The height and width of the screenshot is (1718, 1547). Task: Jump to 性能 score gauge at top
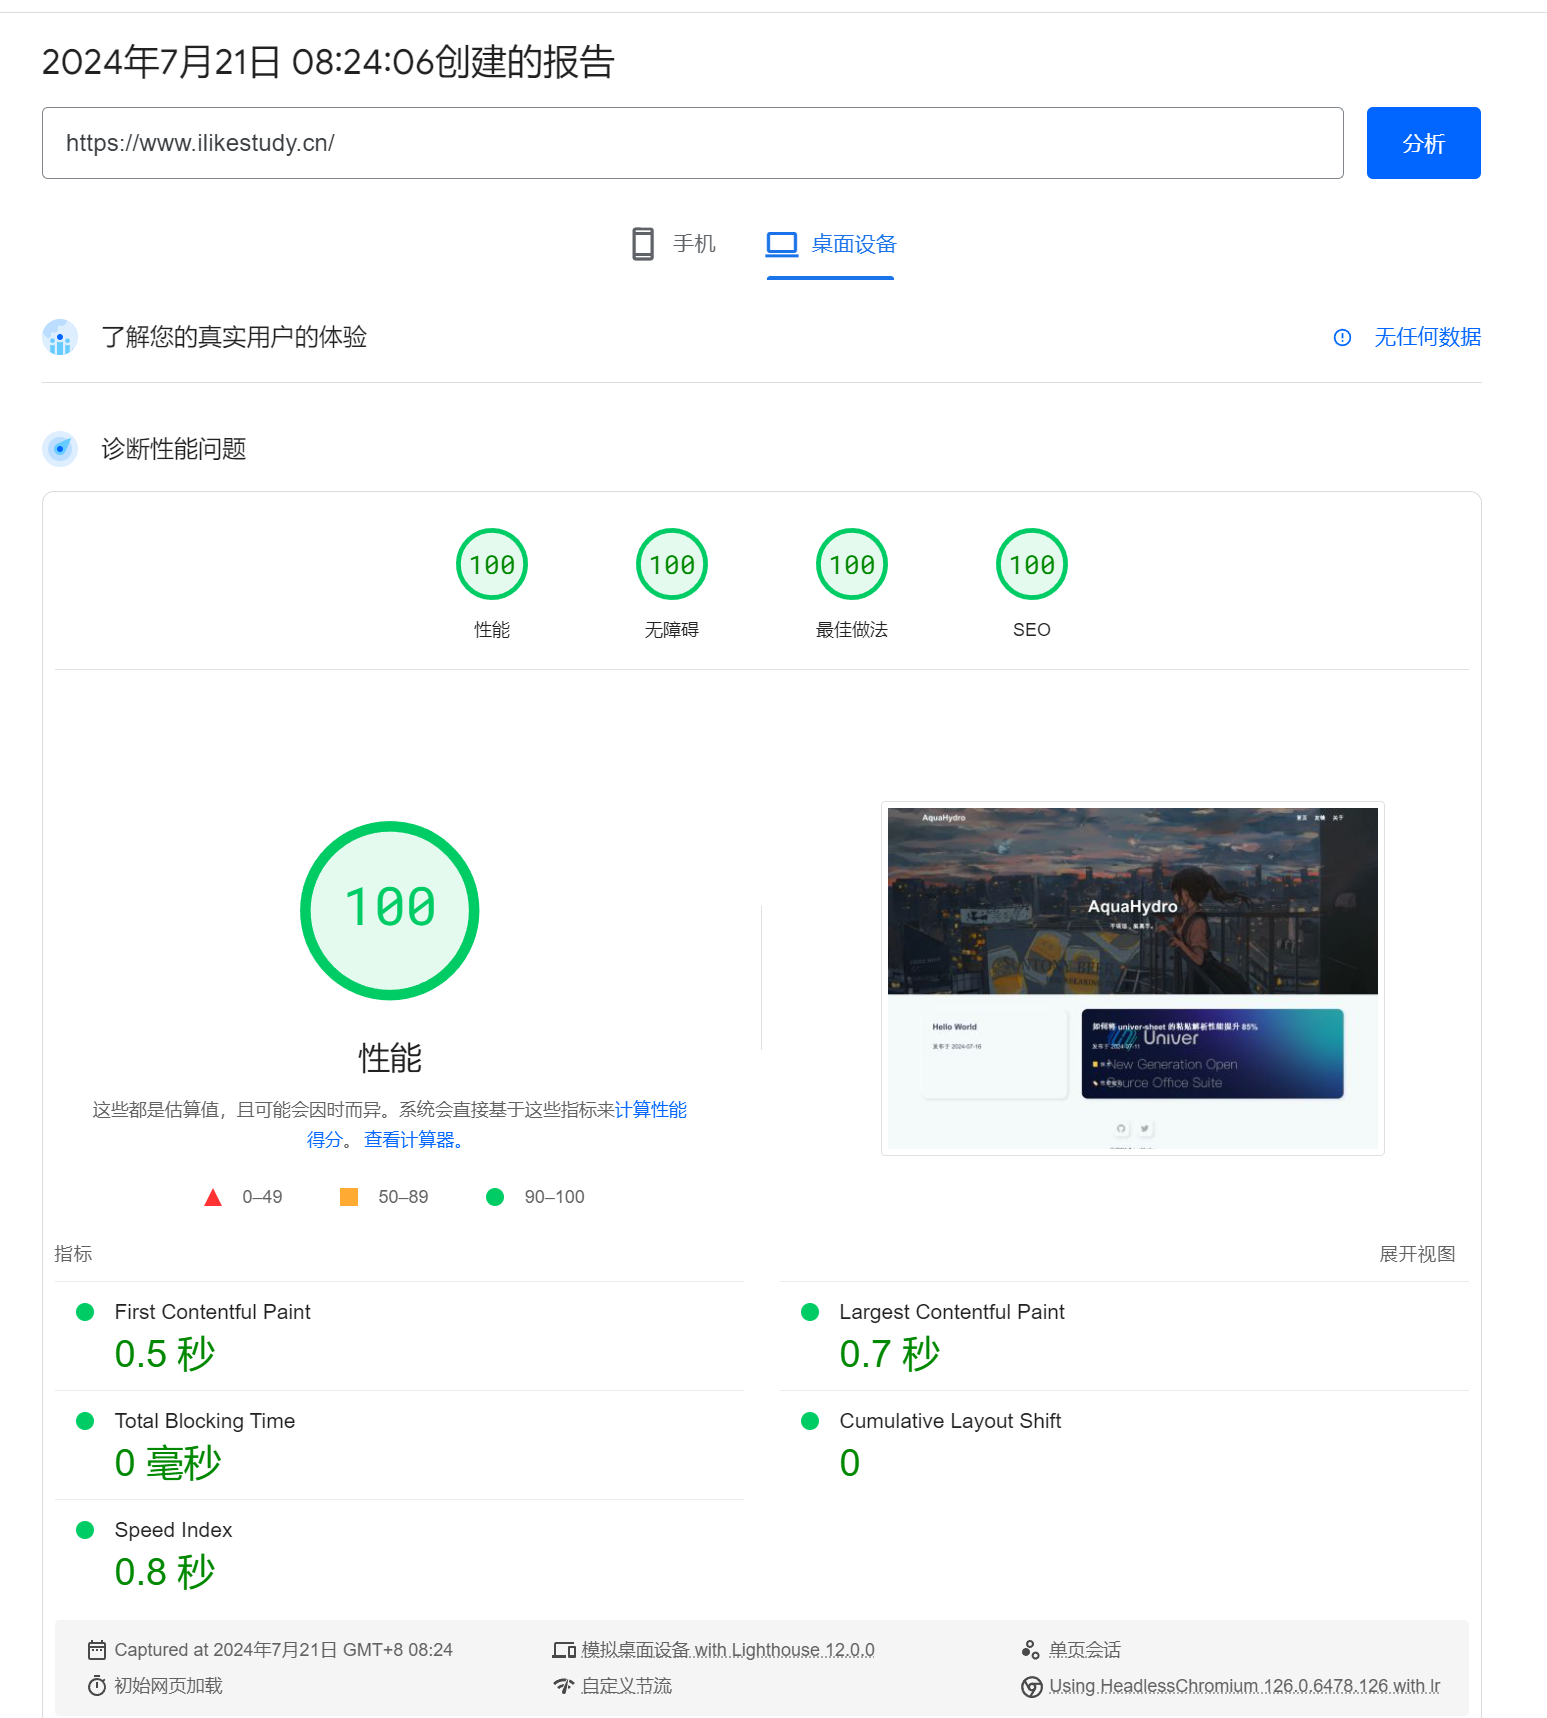pyautogui.click(x=492, y=565)
